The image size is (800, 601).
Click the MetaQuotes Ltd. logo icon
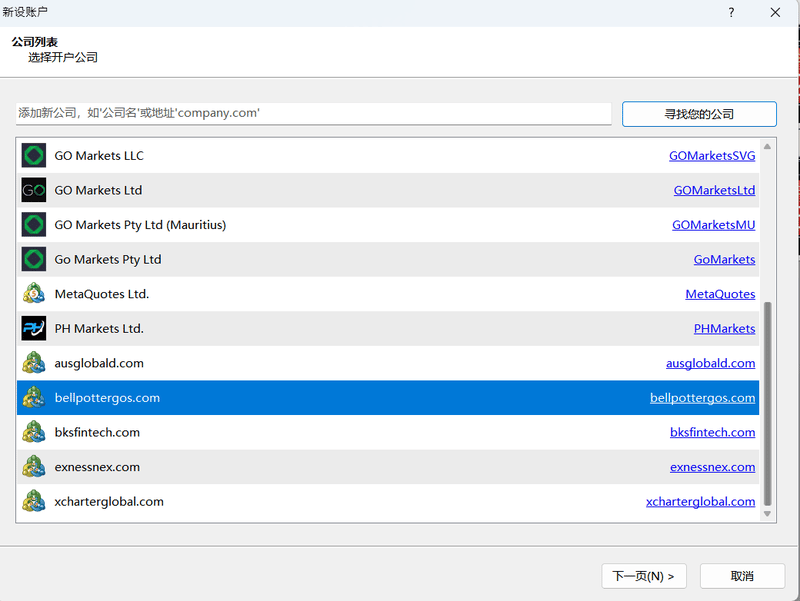pos(34,294)
